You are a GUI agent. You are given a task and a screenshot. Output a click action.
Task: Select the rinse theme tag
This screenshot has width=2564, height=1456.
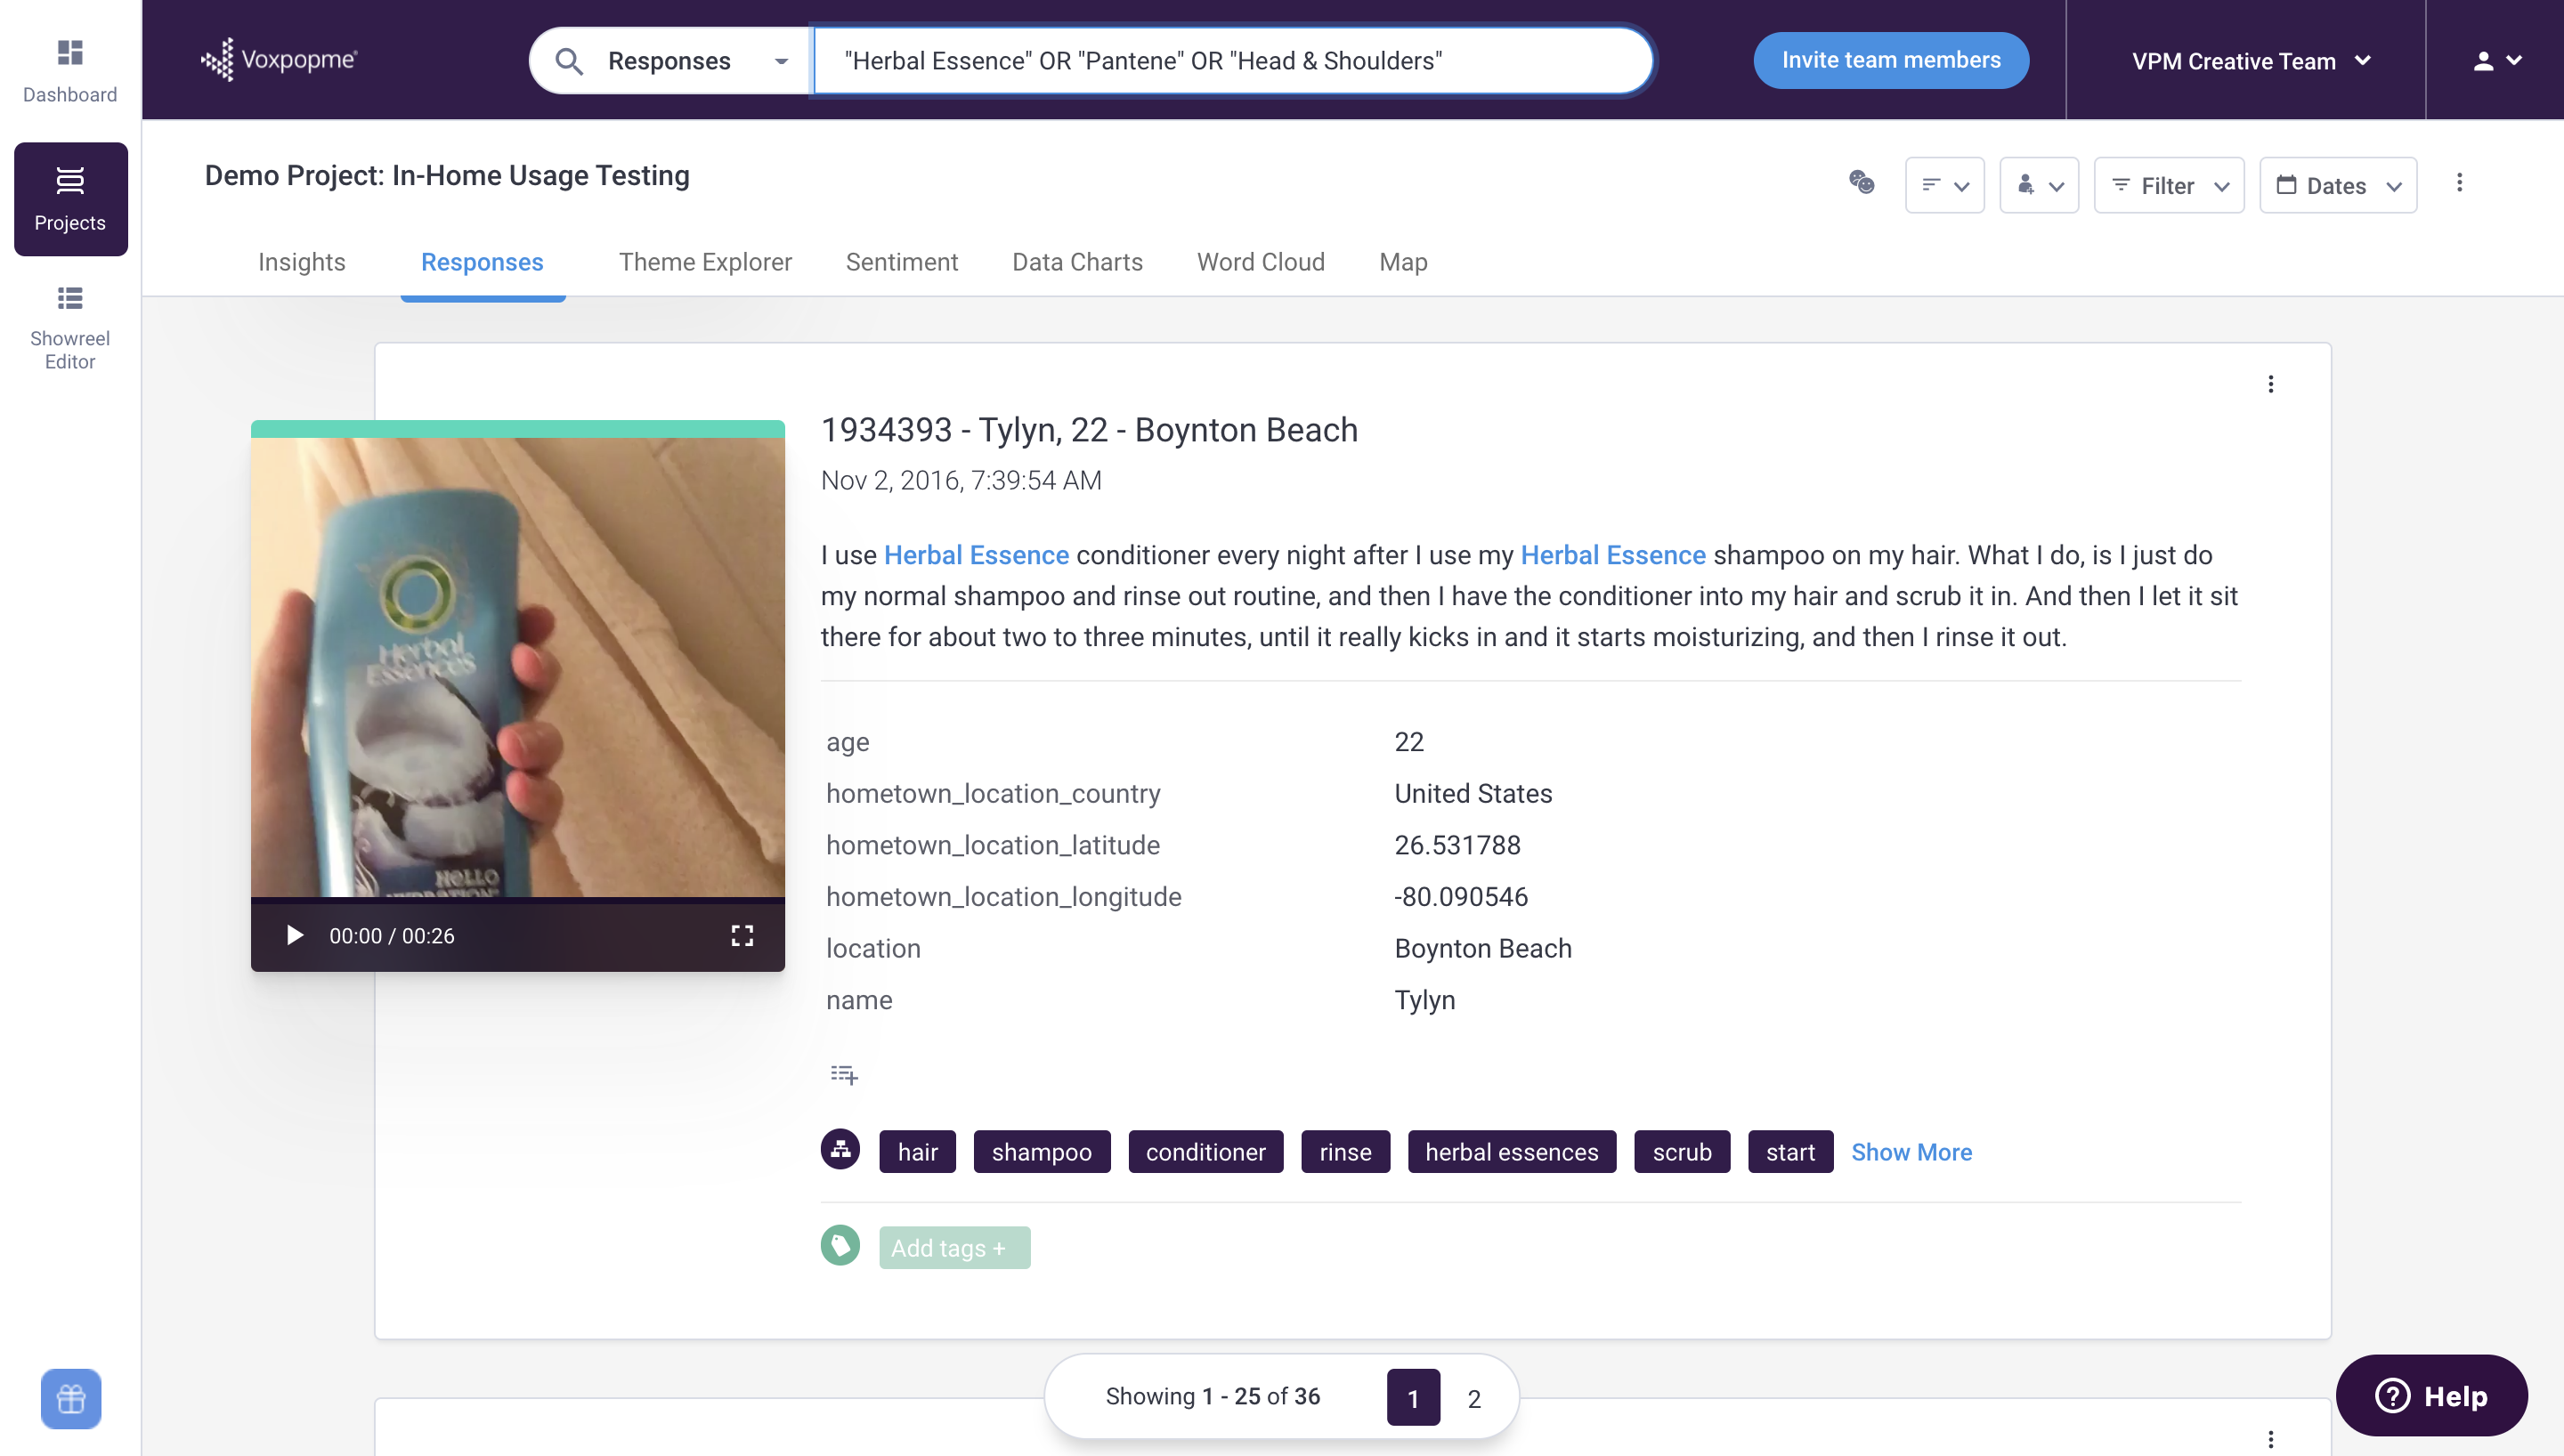pos(1345,1152)
